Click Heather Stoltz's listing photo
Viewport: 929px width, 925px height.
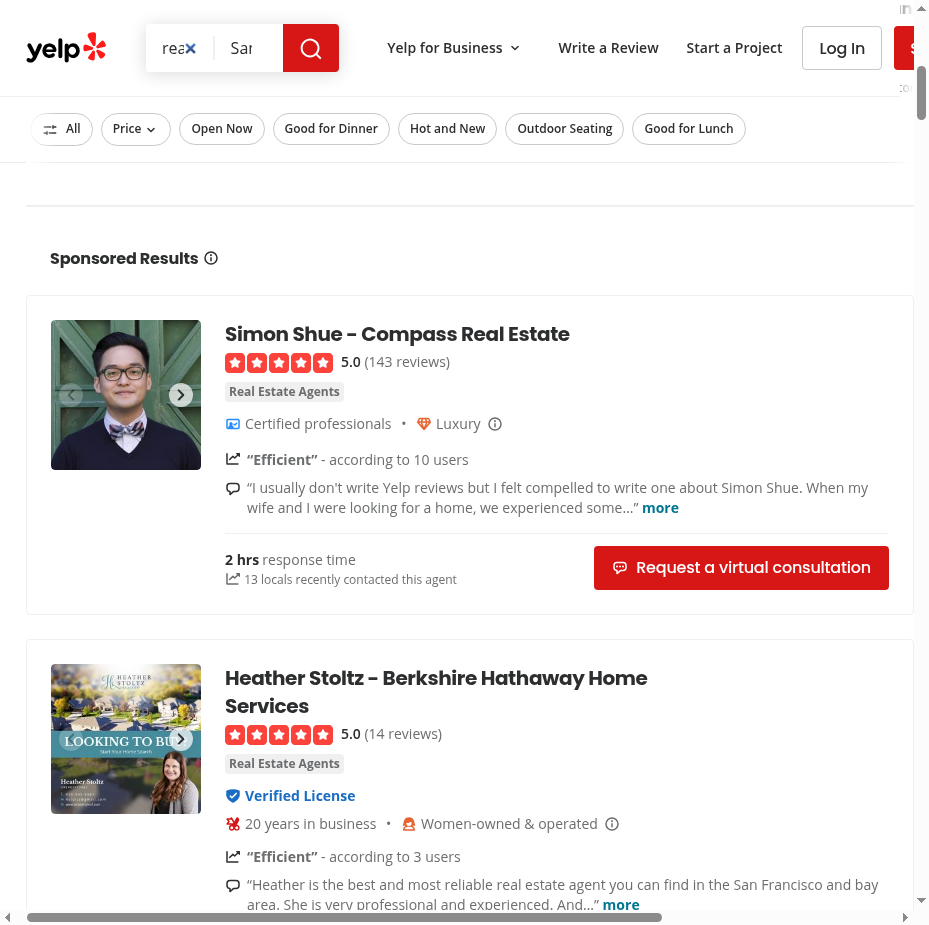click(x=126, y=739)
